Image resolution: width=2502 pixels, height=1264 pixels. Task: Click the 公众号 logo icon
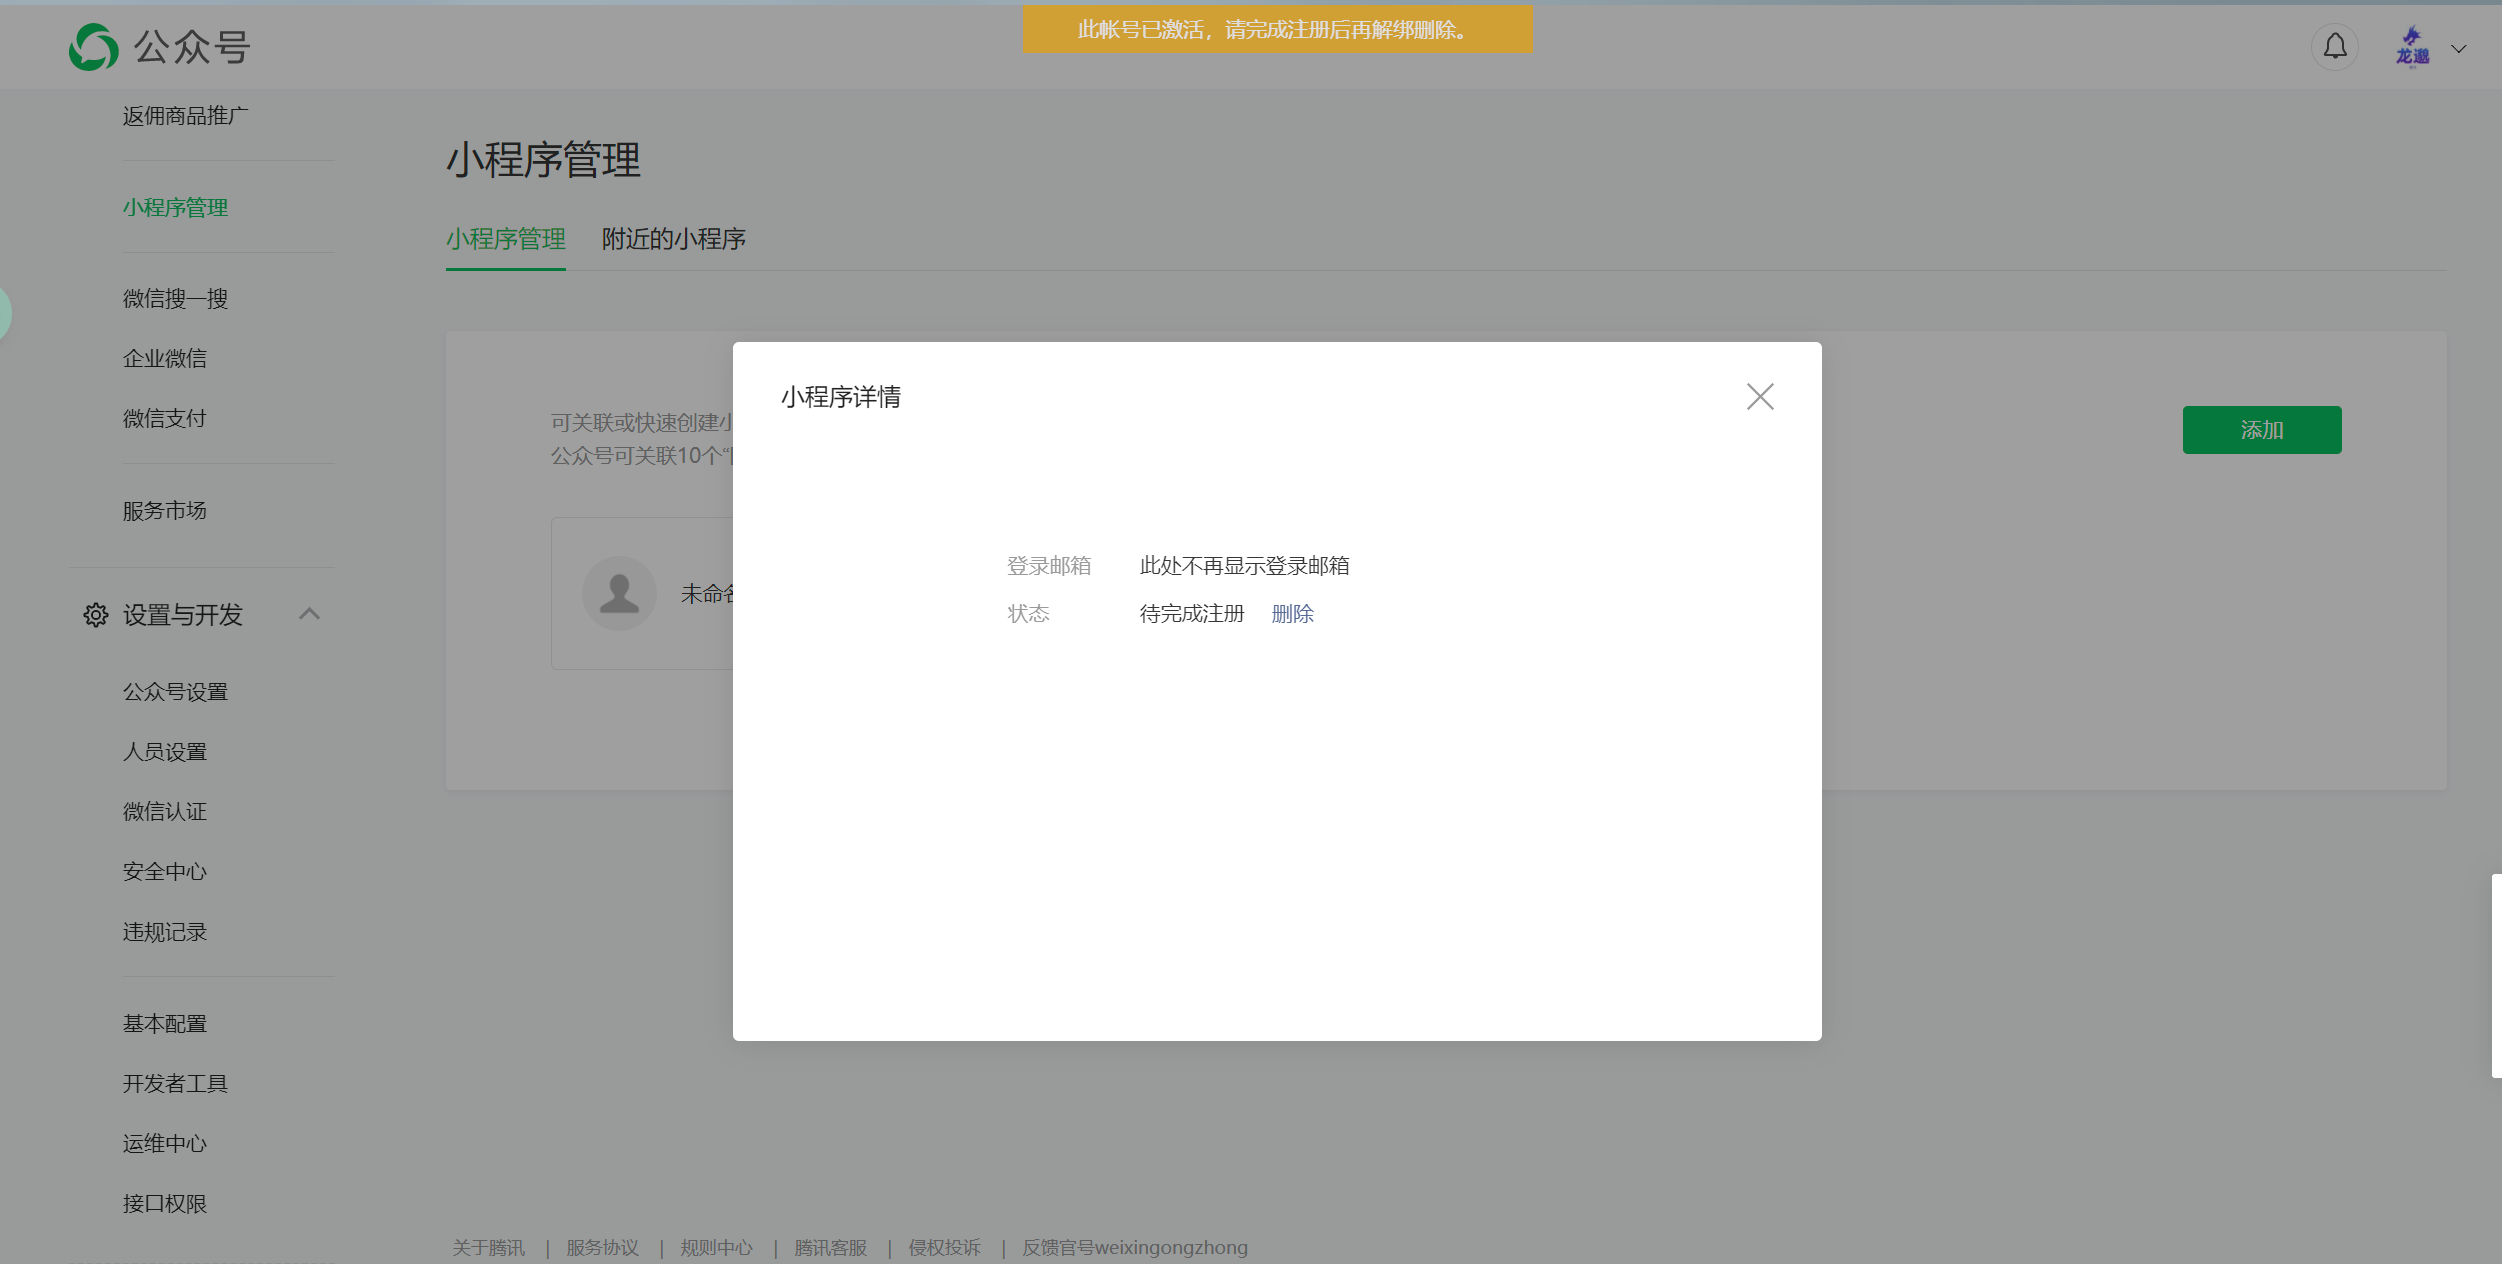(x=94, y=47)
